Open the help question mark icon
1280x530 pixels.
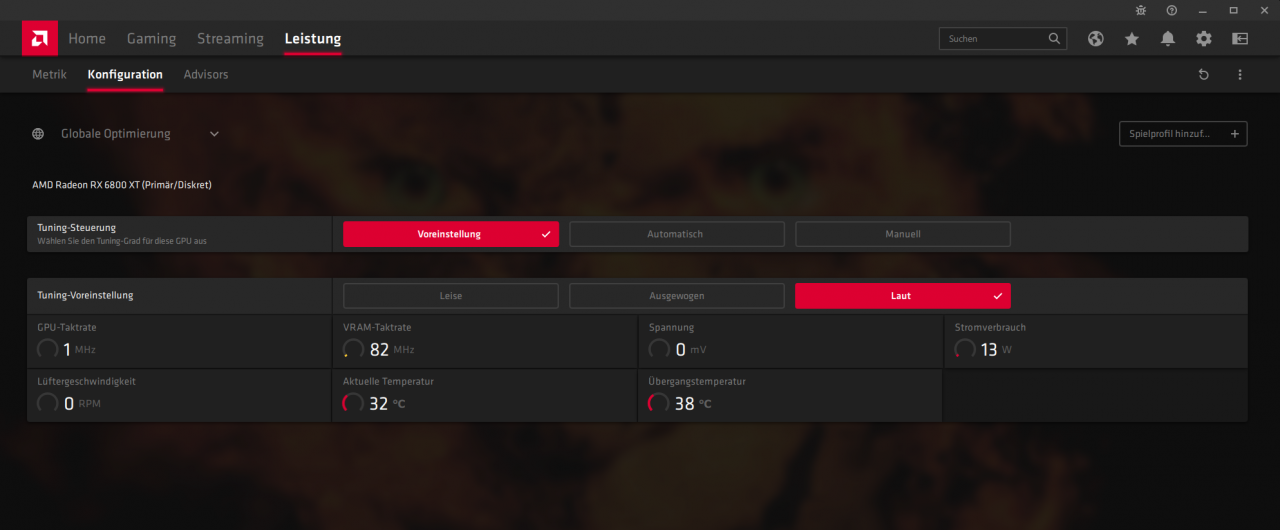[1172, 10]
